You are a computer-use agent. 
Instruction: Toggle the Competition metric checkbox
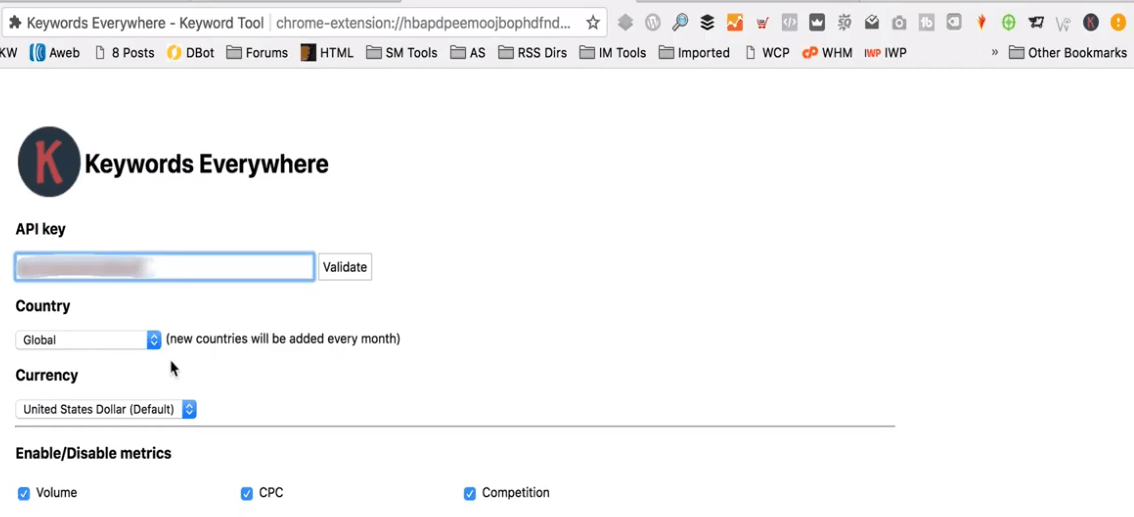click(469, 493)
